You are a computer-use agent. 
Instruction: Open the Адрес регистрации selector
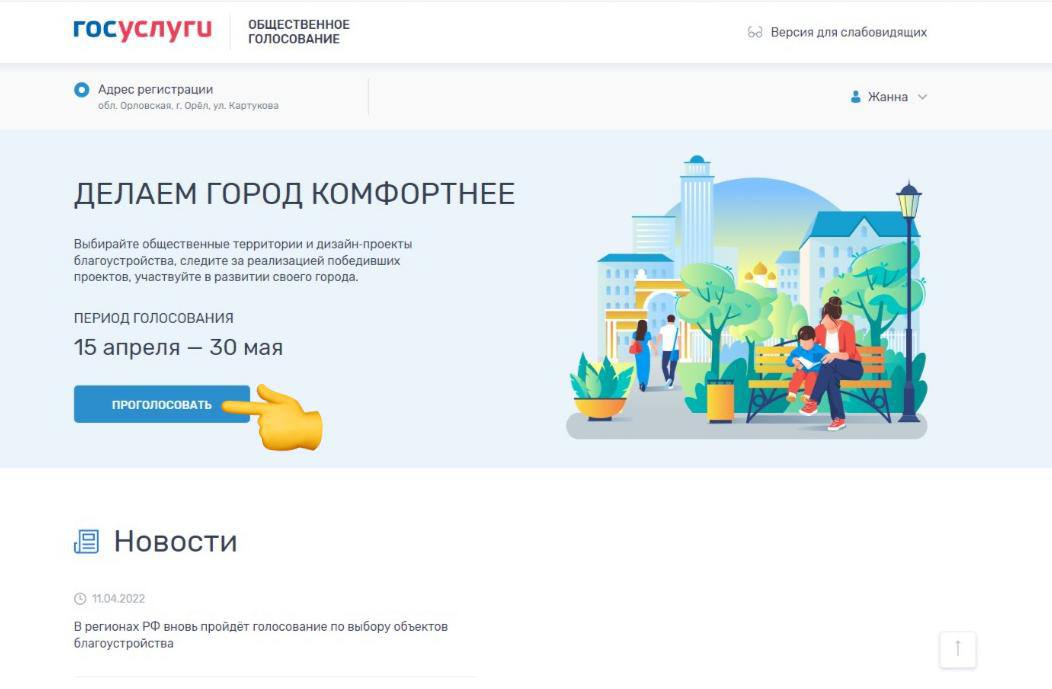tap(176, 97)
